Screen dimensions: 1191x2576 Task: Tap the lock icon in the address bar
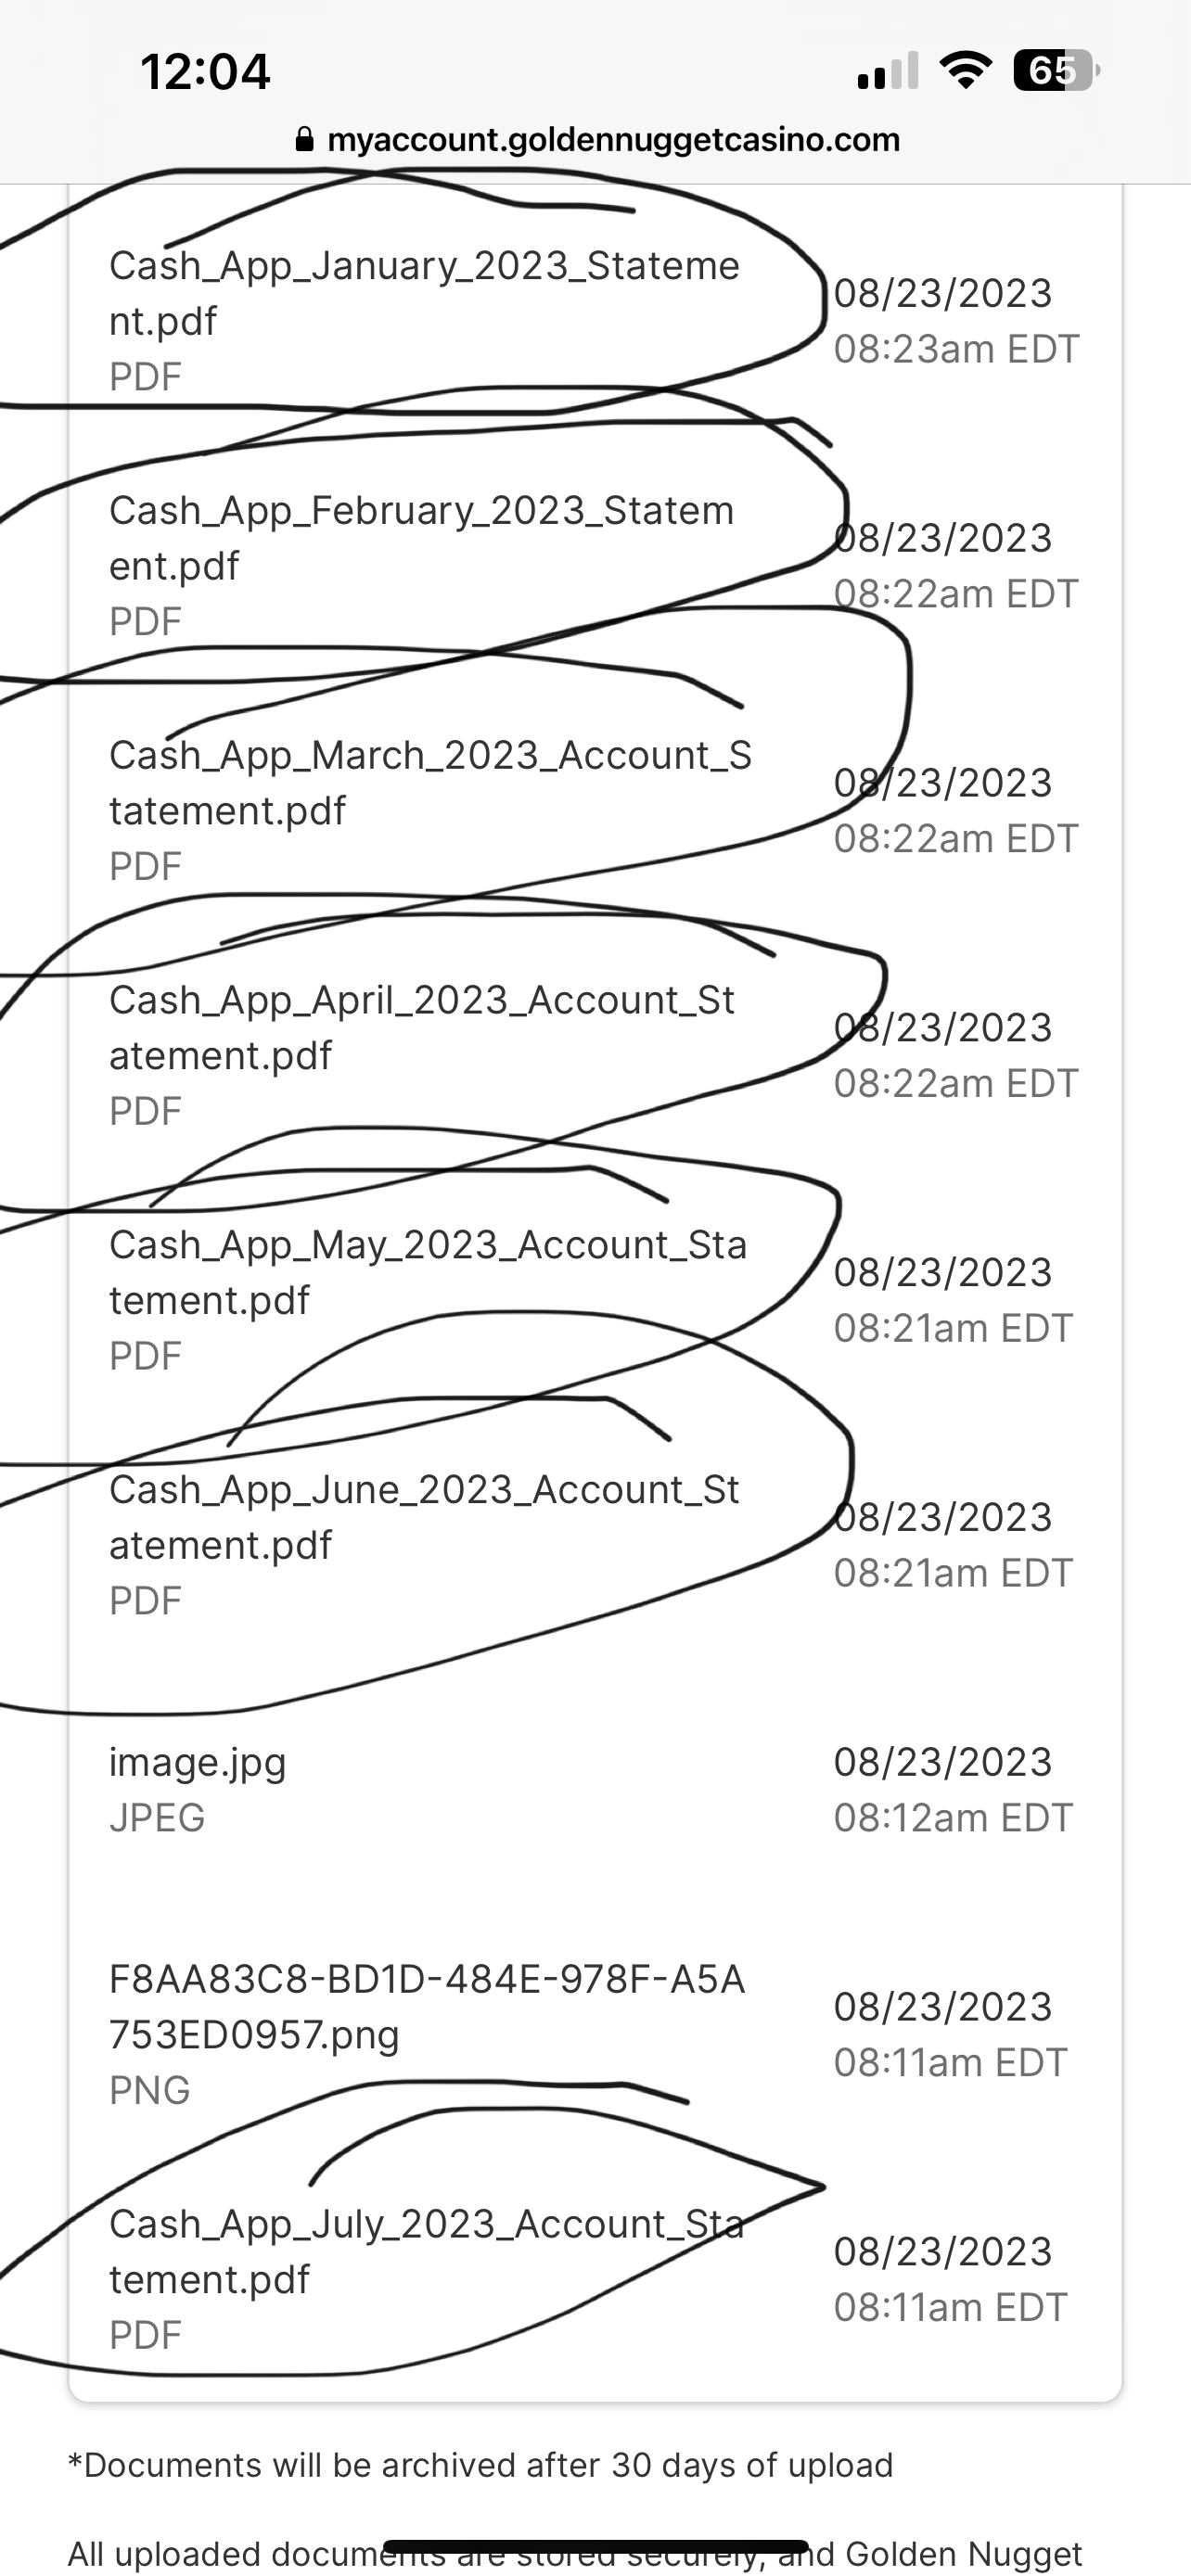[305, 140]
